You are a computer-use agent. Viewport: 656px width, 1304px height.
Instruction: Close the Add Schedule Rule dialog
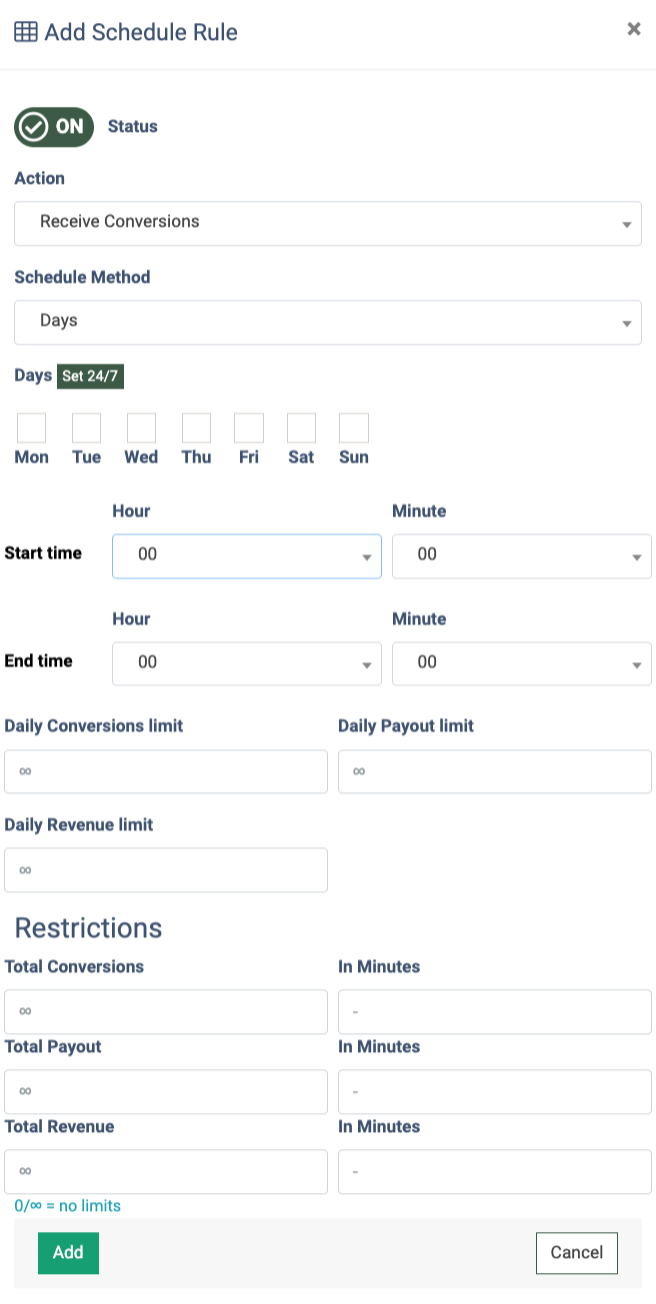pyautogui.click(x=633, y=29)
